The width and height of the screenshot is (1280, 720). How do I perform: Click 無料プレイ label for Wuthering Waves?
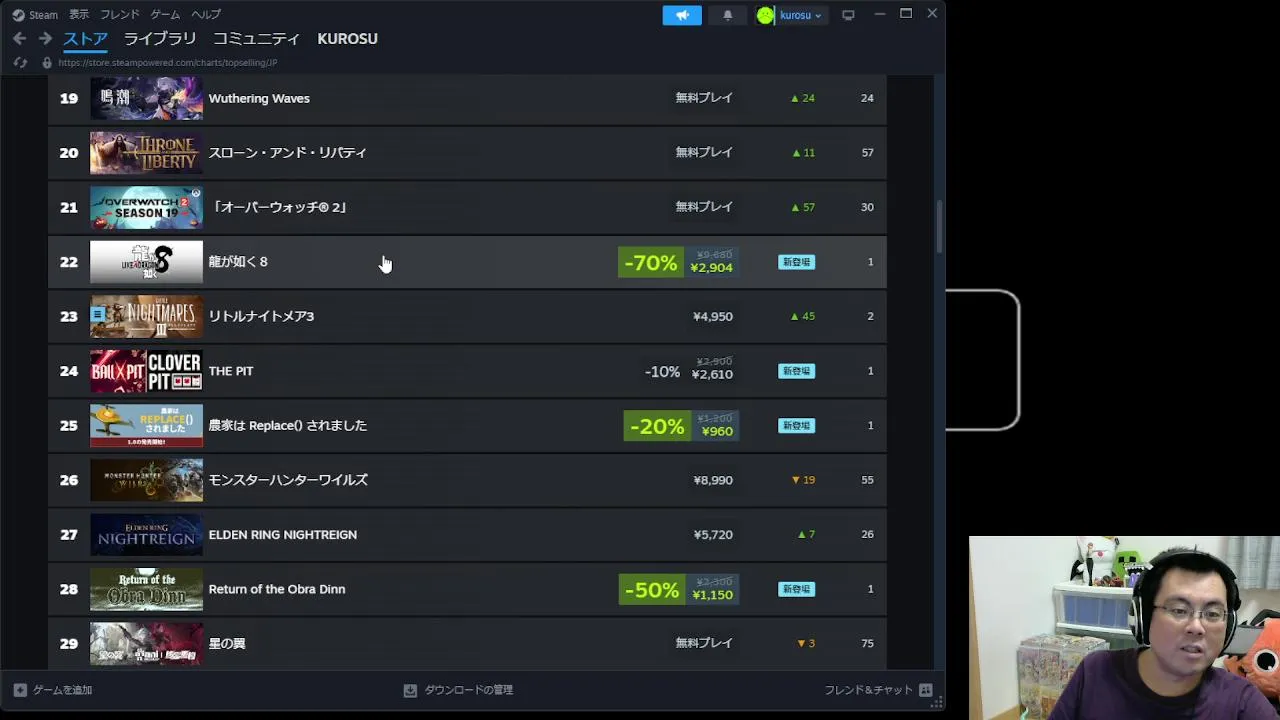click(x=704, y=98)
